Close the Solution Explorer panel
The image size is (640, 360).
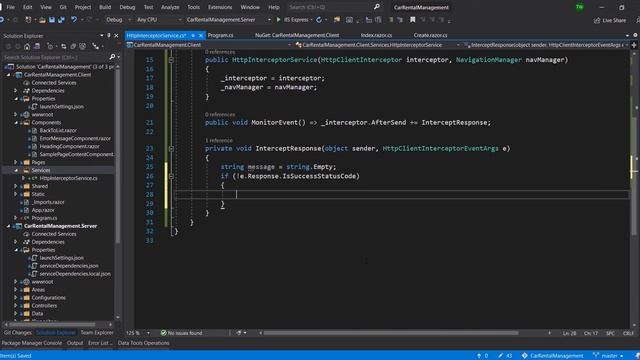tap(116, 36)
